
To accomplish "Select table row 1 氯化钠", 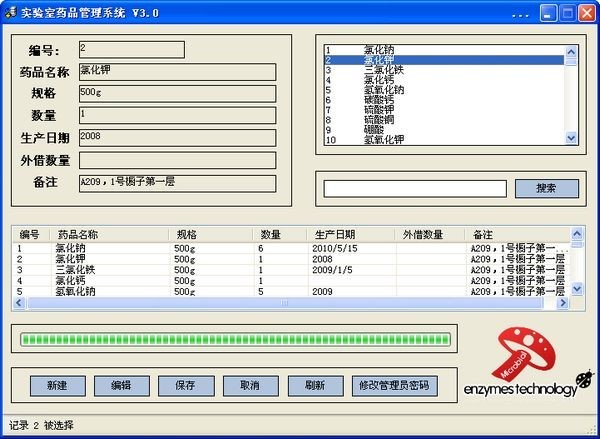I will [x=291, y=248].
